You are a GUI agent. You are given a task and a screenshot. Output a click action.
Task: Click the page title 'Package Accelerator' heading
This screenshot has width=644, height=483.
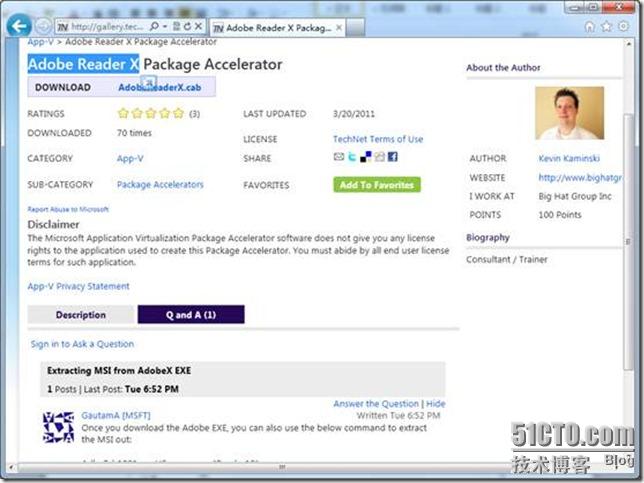pos(213,64)
